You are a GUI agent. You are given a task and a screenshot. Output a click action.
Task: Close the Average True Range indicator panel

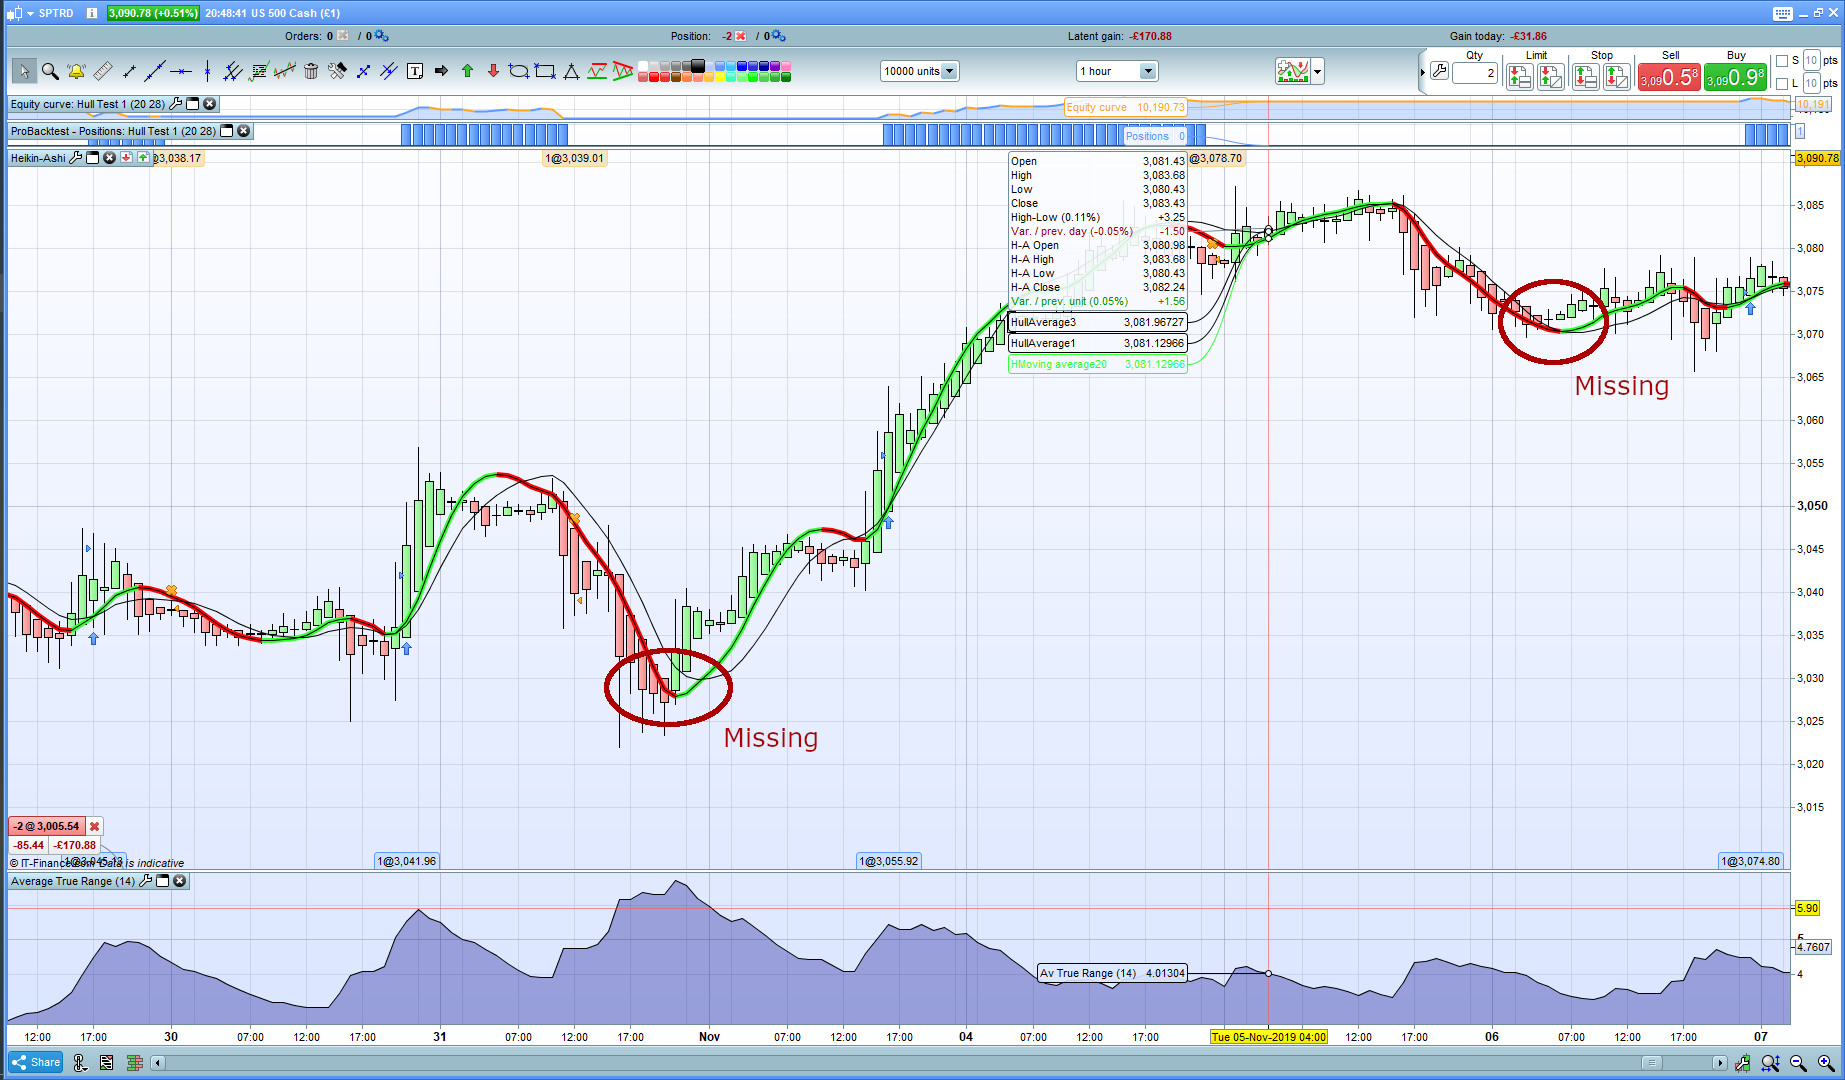click(x=180, y=881)
